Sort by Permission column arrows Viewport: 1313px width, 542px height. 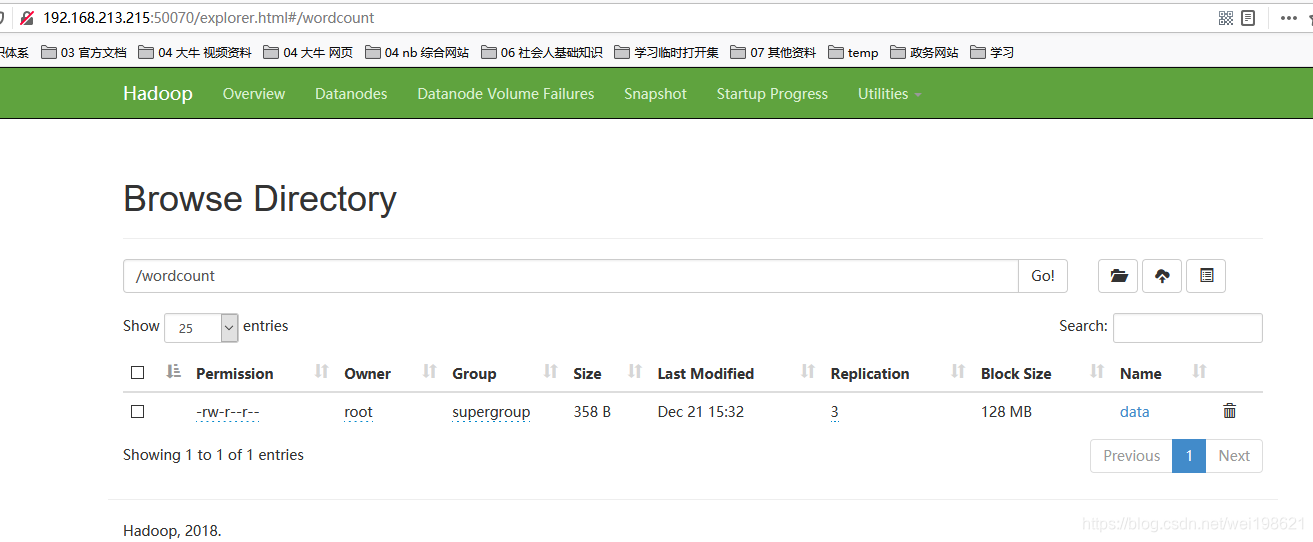(321, 372)
